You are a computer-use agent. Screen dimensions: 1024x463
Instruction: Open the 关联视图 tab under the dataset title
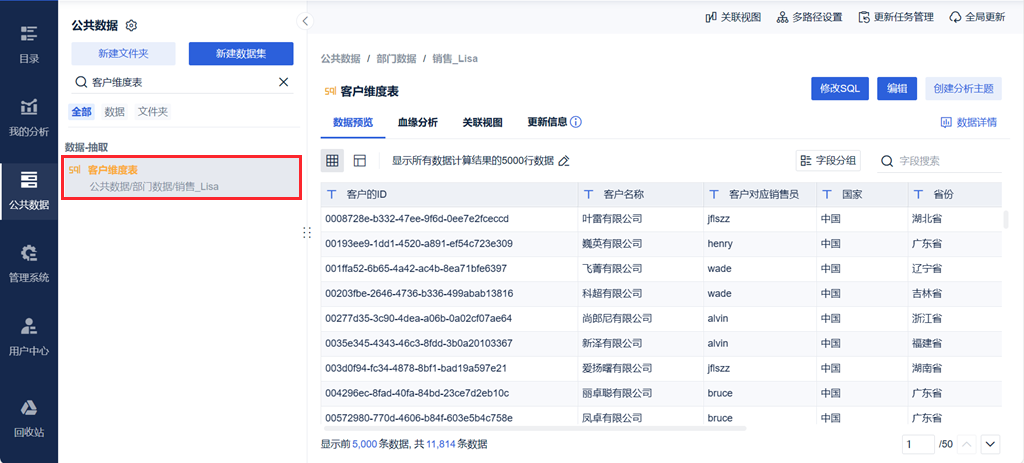click(x=483, y=122)
